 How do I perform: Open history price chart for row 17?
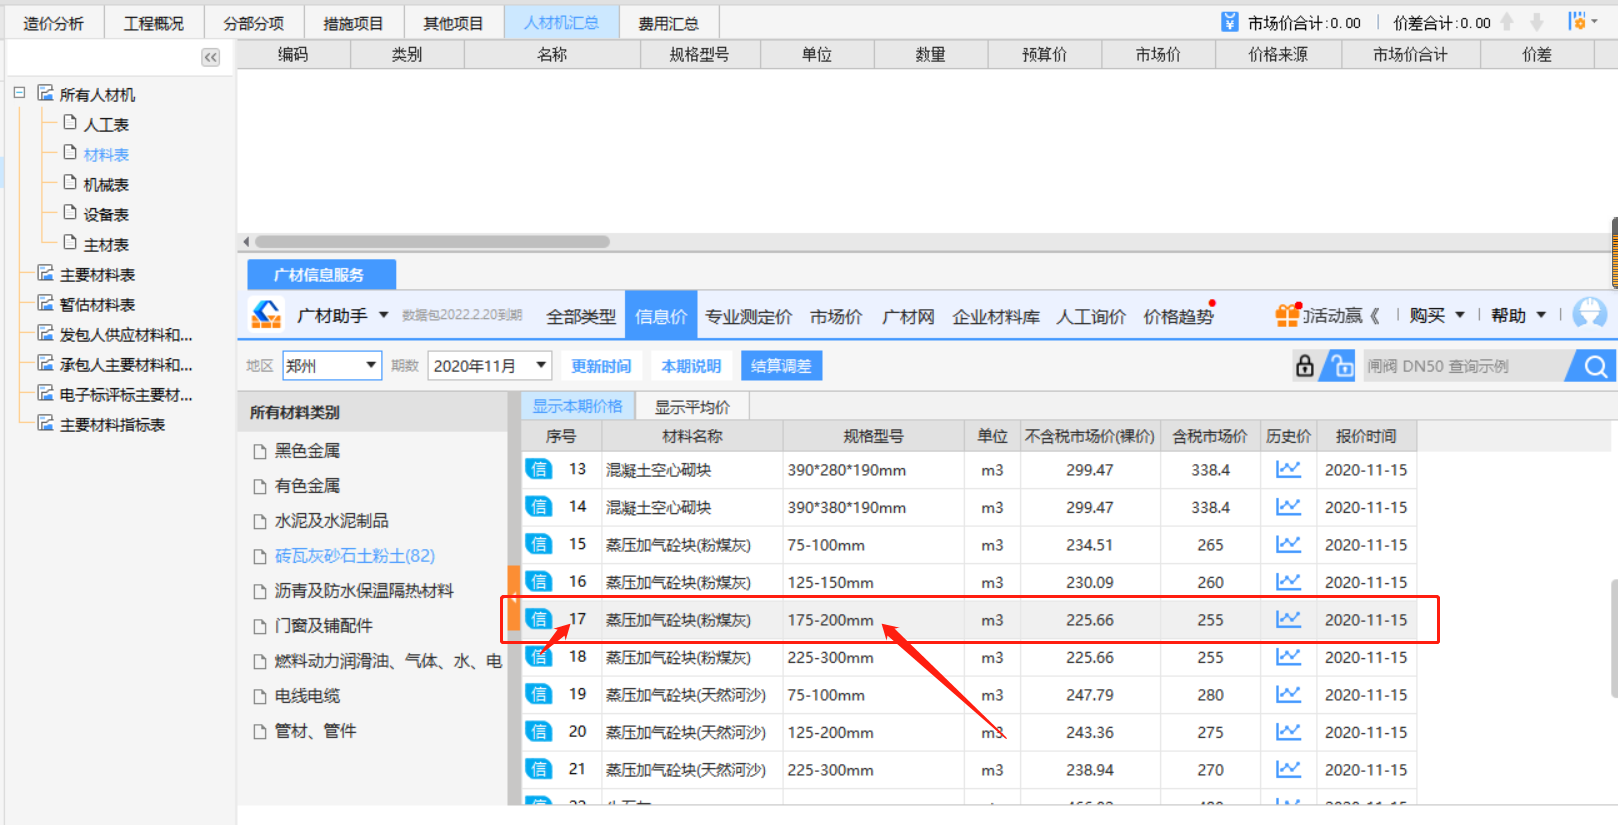click(x=1288, y=619)
